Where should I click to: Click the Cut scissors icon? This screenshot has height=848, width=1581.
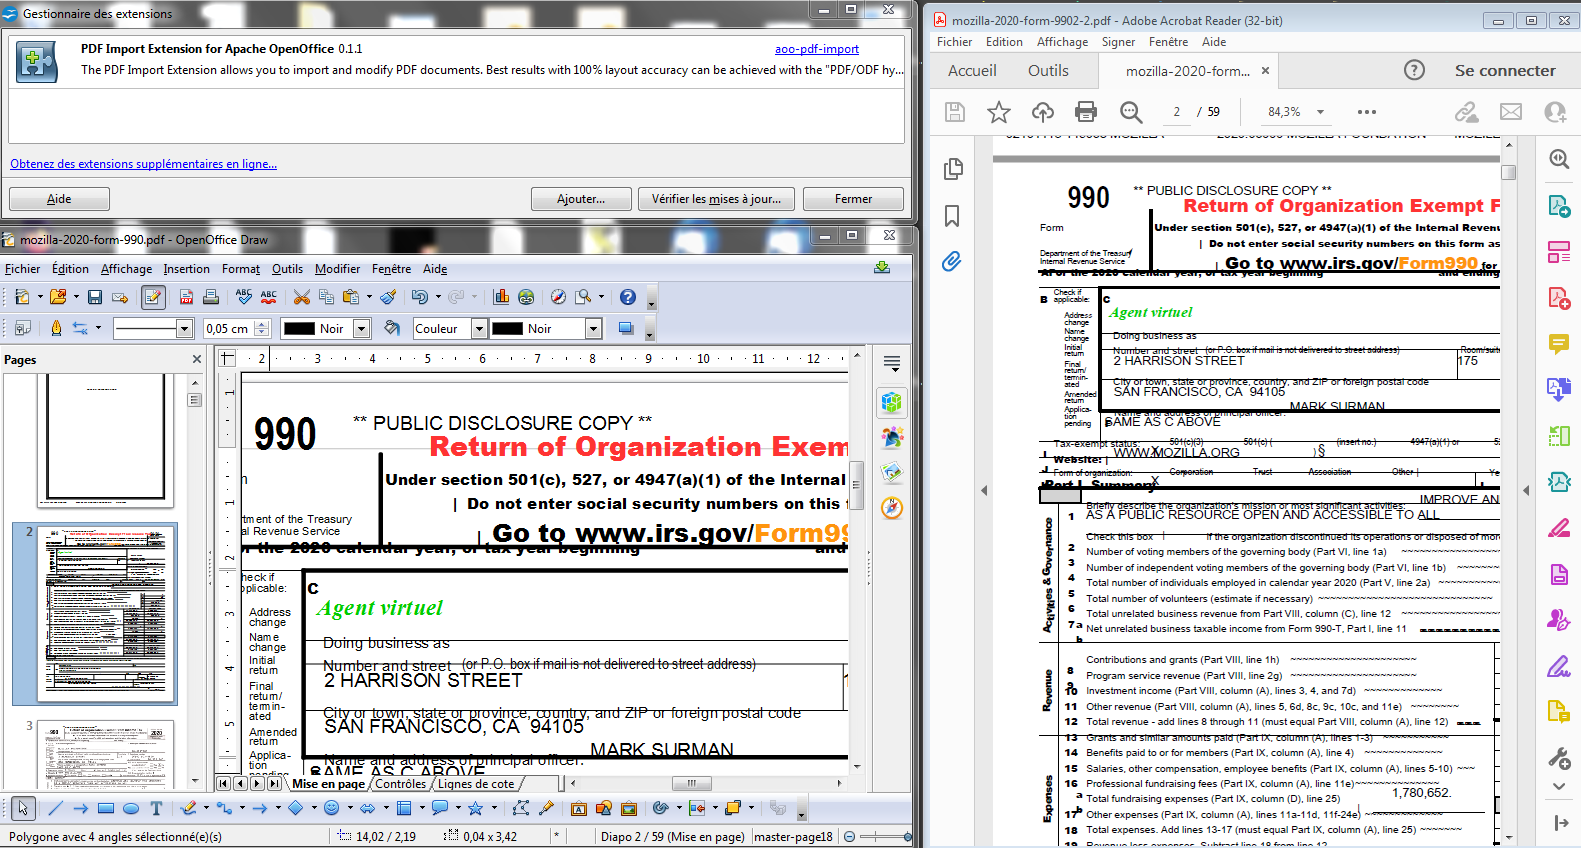(301, 297)
